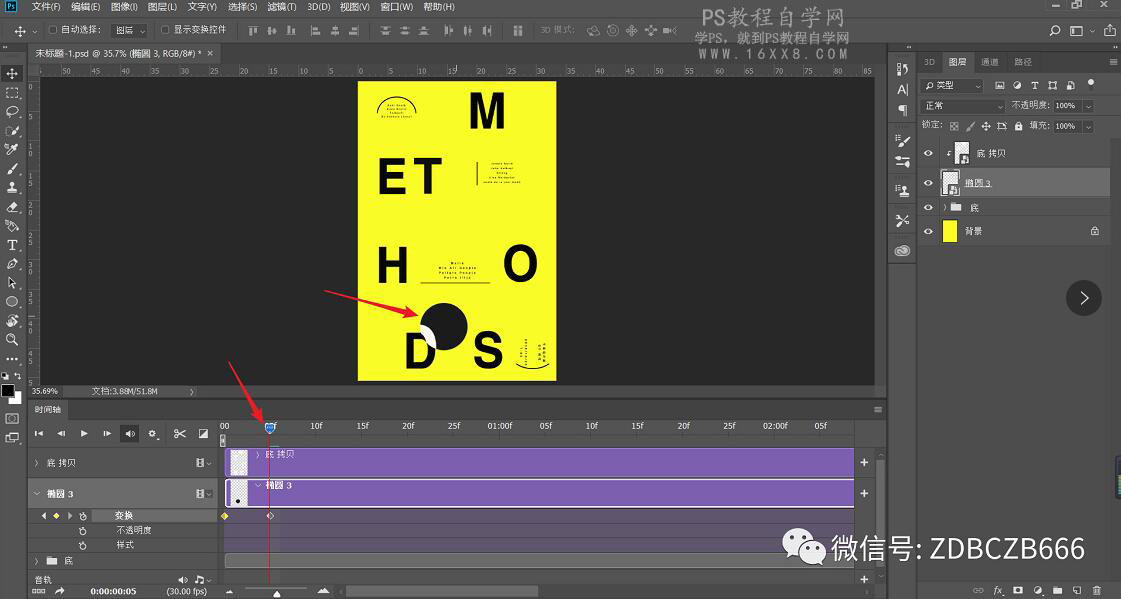Click the scissors split icon in the timeline

[180, 433]
